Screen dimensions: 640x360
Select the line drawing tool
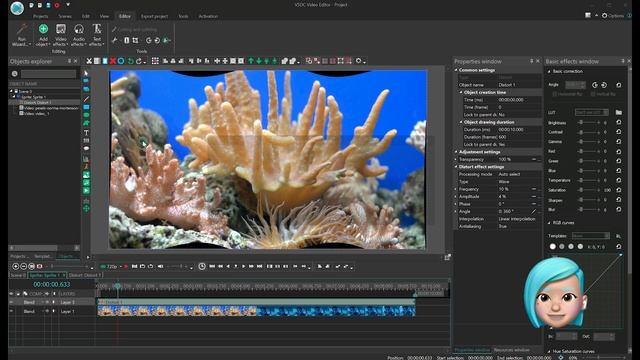[86, 99]
